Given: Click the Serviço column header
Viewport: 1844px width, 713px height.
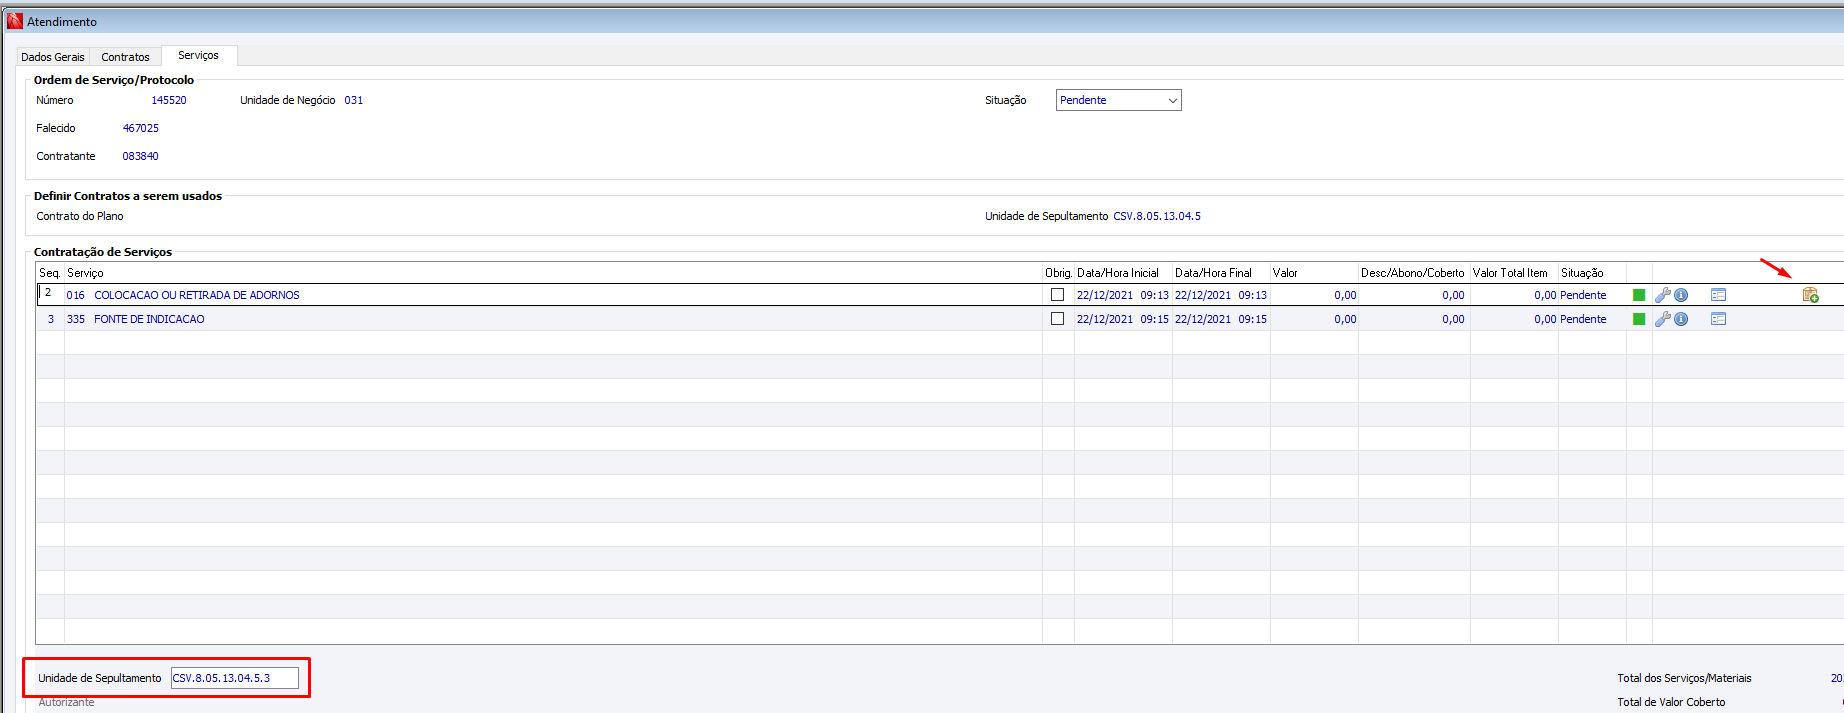Looking at the screenshot, I should pos(553,273).
